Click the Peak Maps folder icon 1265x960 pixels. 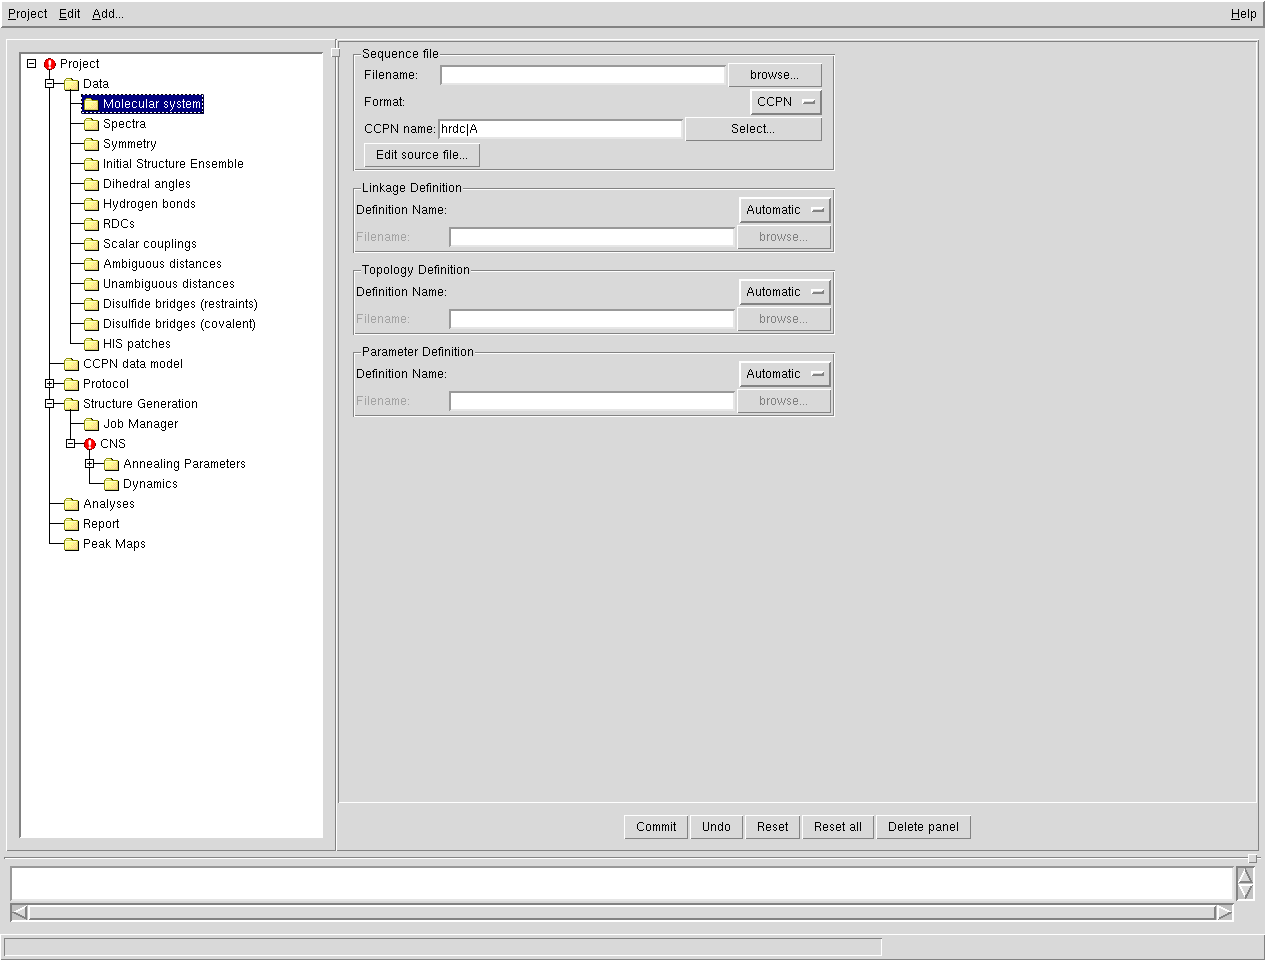point(71,544)
